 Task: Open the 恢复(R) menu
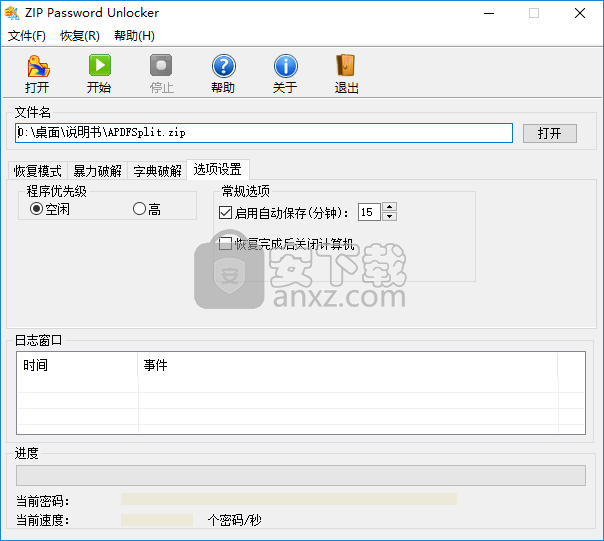(80, 36)
